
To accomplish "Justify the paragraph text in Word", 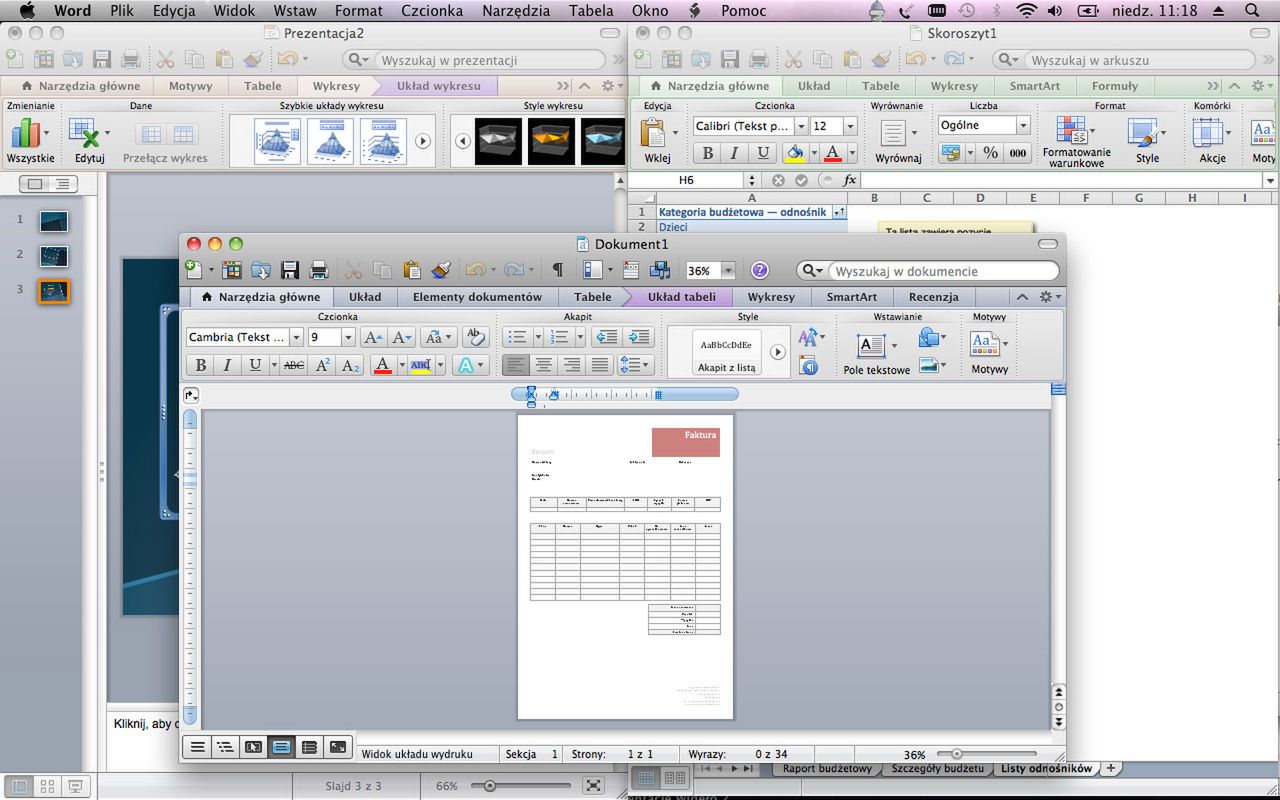I will (600, 366).
